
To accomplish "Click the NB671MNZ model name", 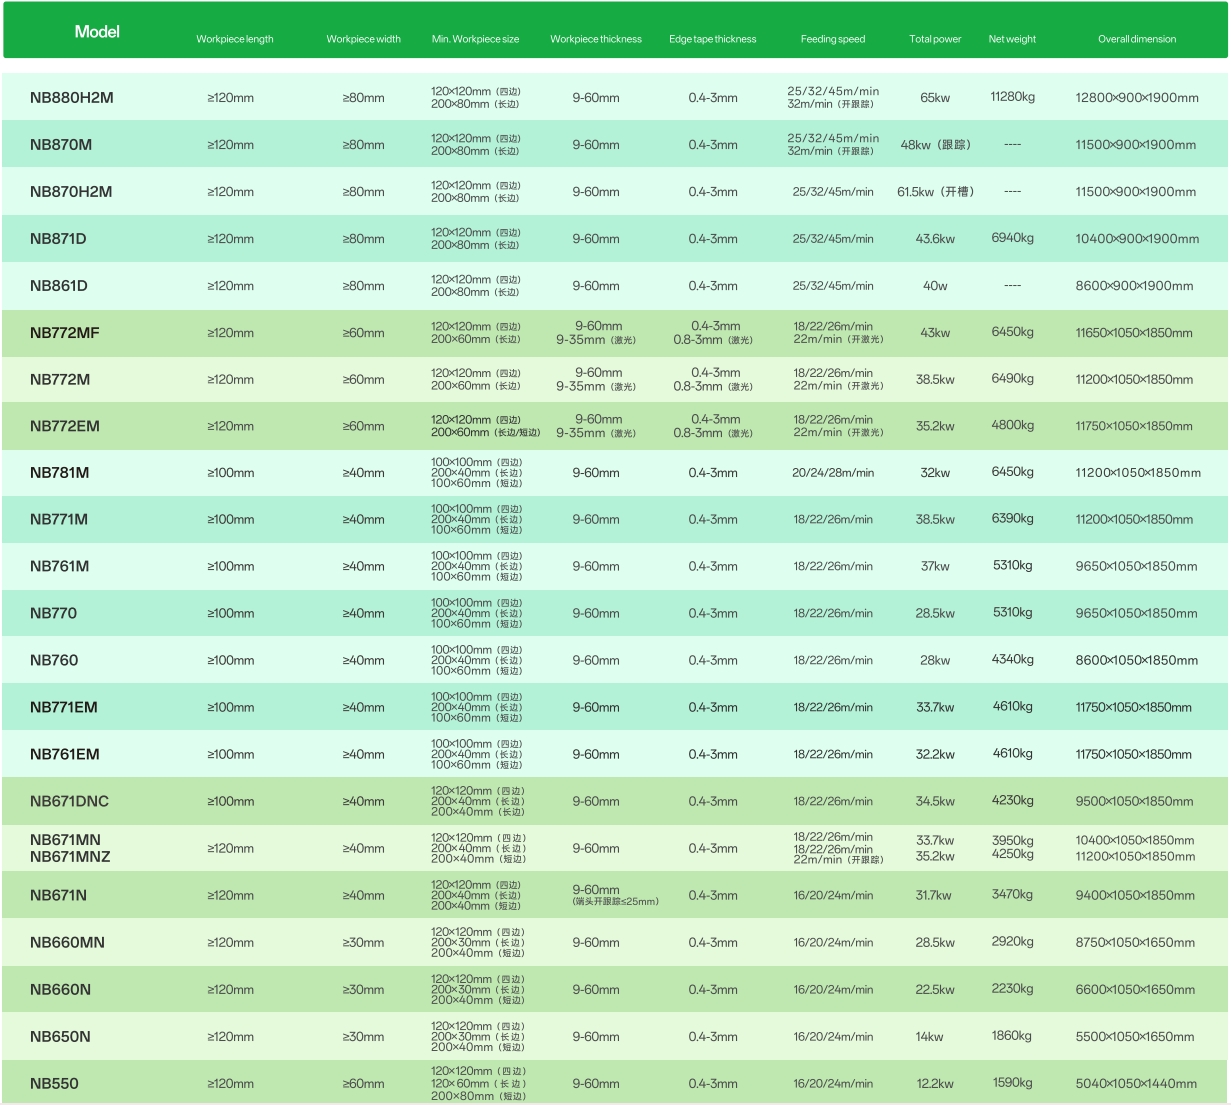I will 70,857.
